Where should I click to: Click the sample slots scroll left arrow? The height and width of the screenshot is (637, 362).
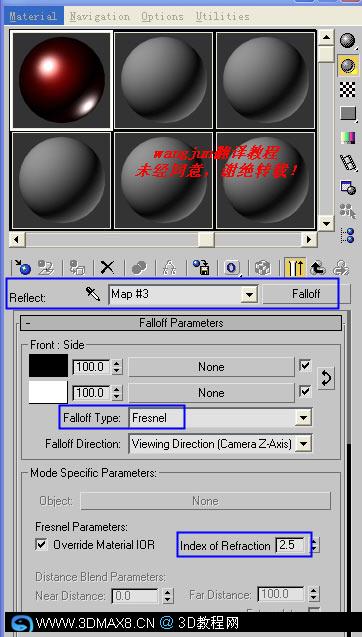tap(17, 239)
